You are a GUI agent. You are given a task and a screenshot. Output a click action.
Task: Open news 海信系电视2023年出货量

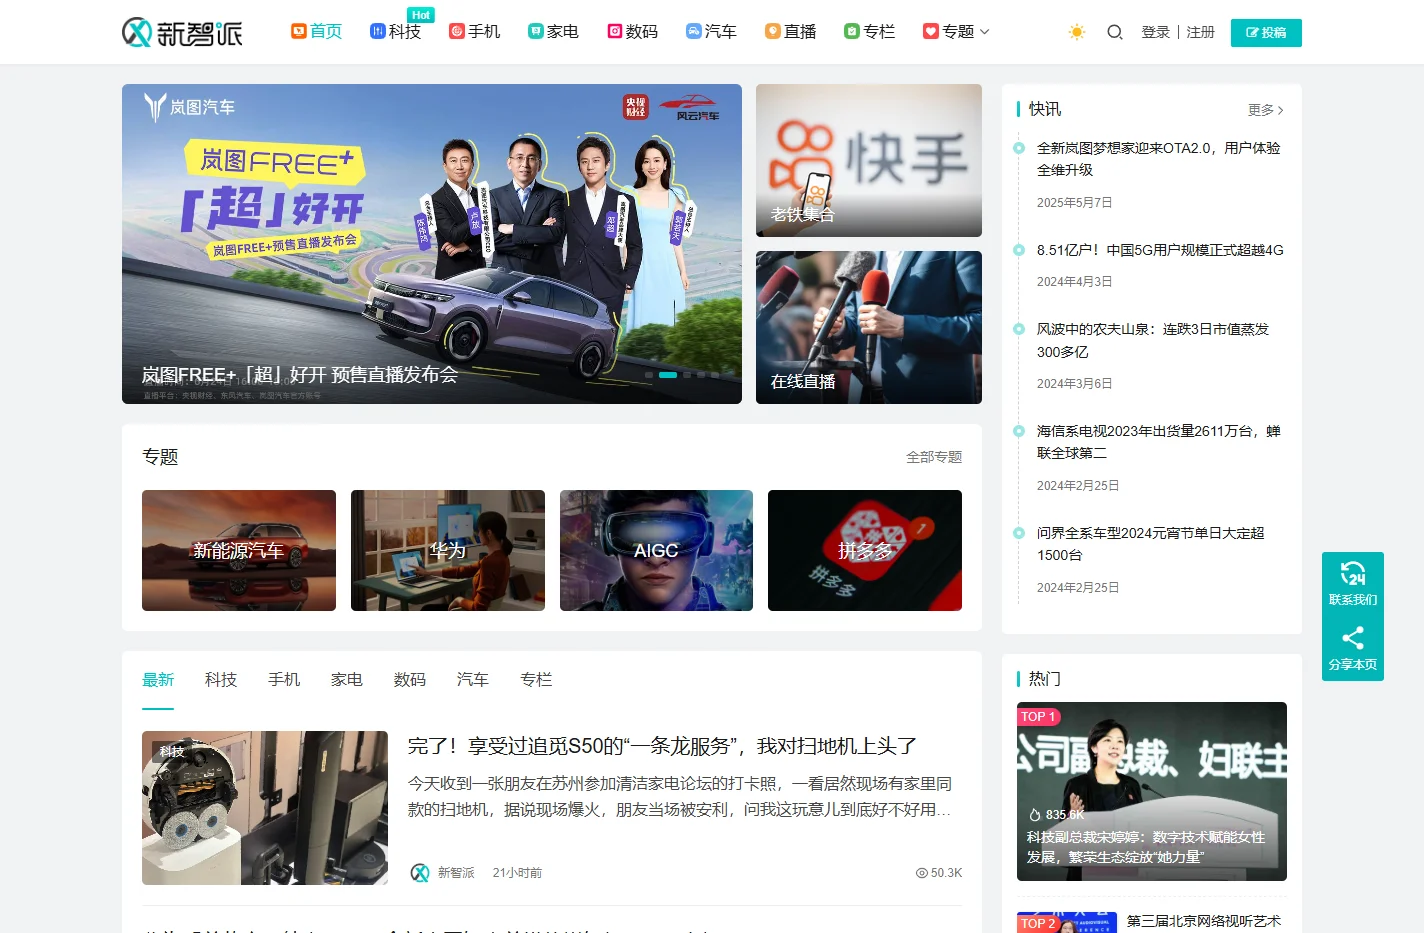pyautogui.click(x=1158, y=442)
